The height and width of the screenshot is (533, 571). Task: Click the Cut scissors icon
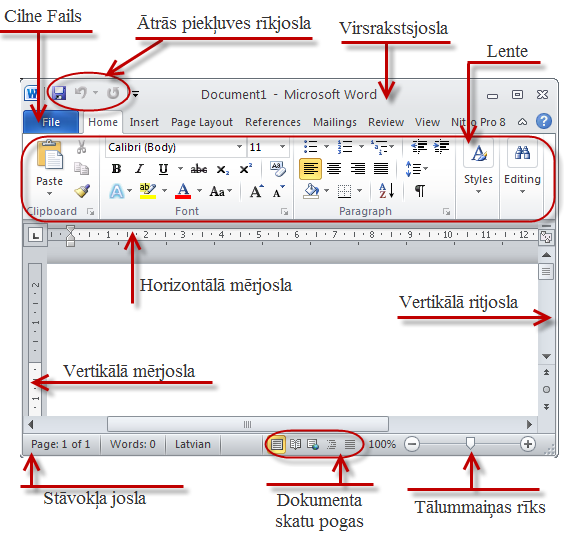pos(82,147)
